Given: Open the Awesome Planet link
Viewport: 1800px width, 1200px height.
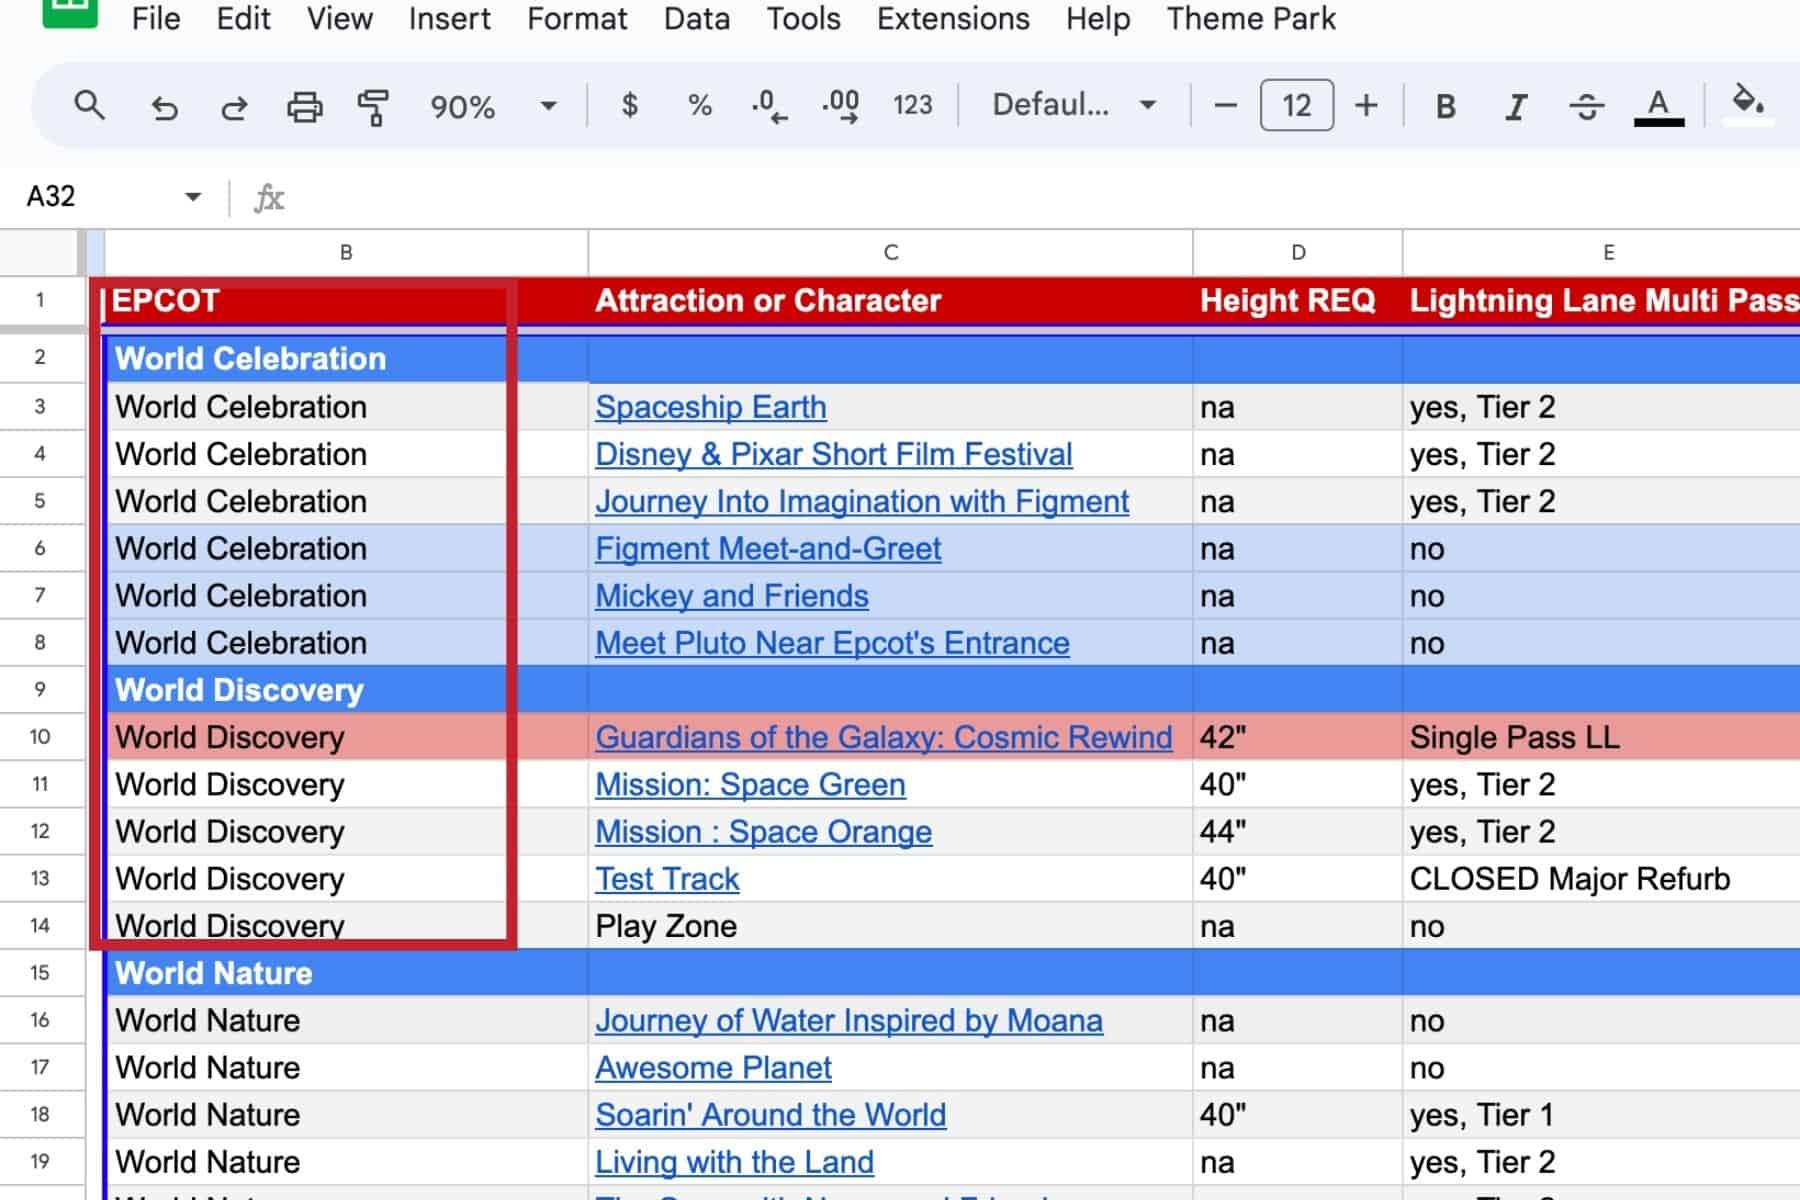Looking at the screenshot, I should [713, 1068].
